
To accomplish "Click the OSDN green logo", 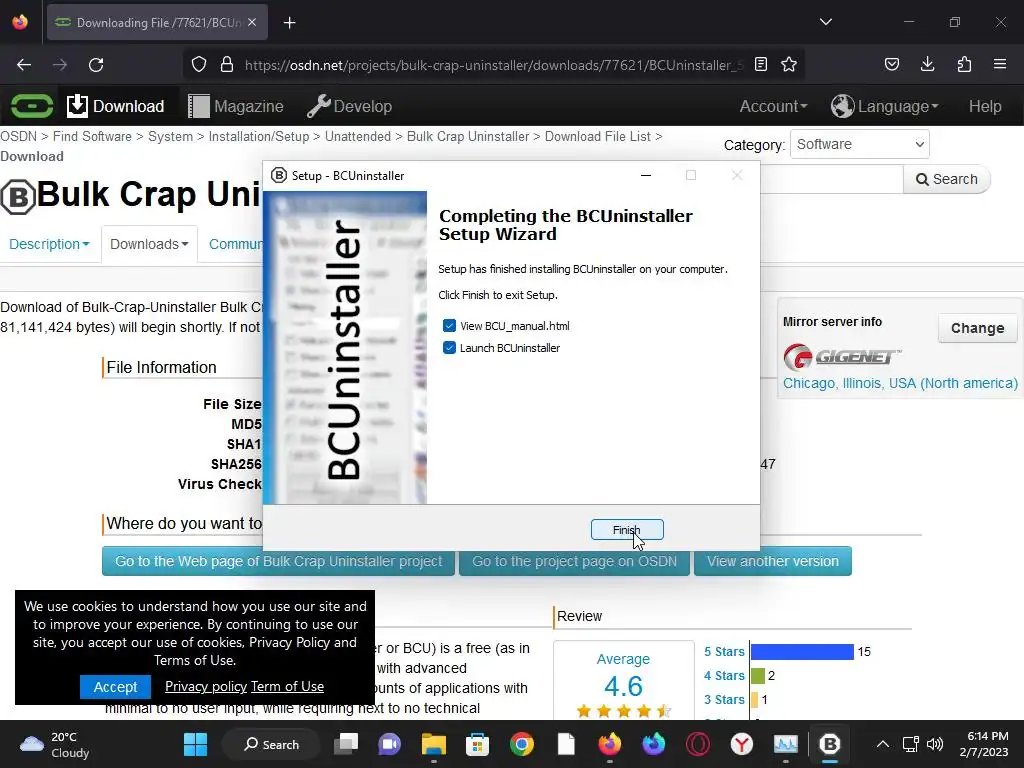I will click(32, 106).
